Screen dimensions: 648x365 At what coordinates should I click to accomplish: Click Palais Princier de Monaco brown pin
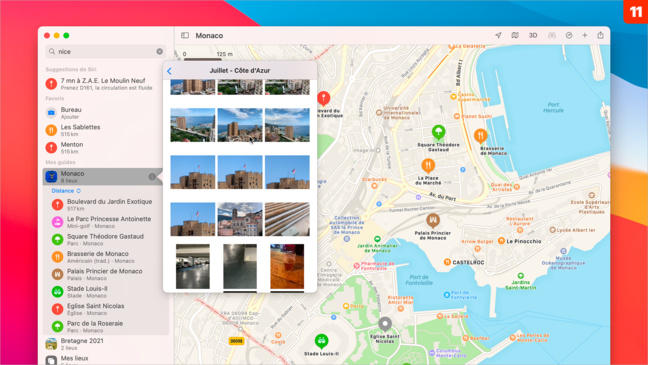tap(433, 220)
